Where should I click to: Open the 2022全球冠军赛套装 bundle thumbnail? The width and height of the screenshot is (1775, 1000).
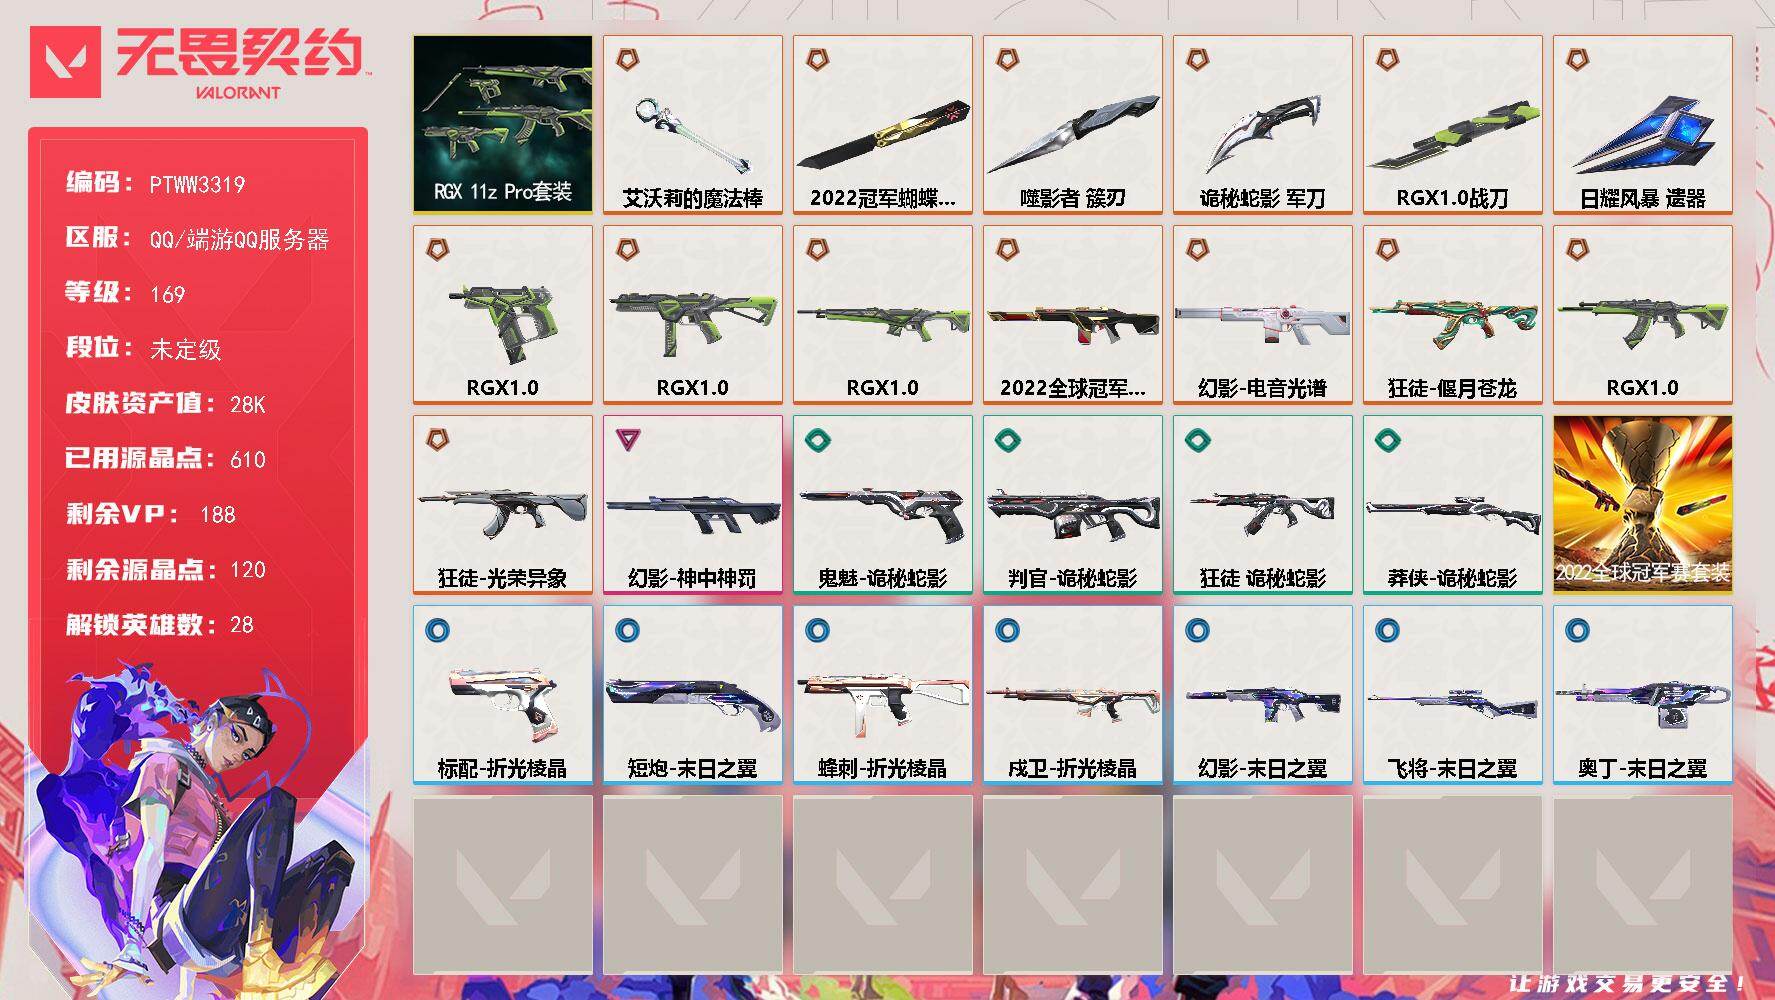[x=1643, y=504]
